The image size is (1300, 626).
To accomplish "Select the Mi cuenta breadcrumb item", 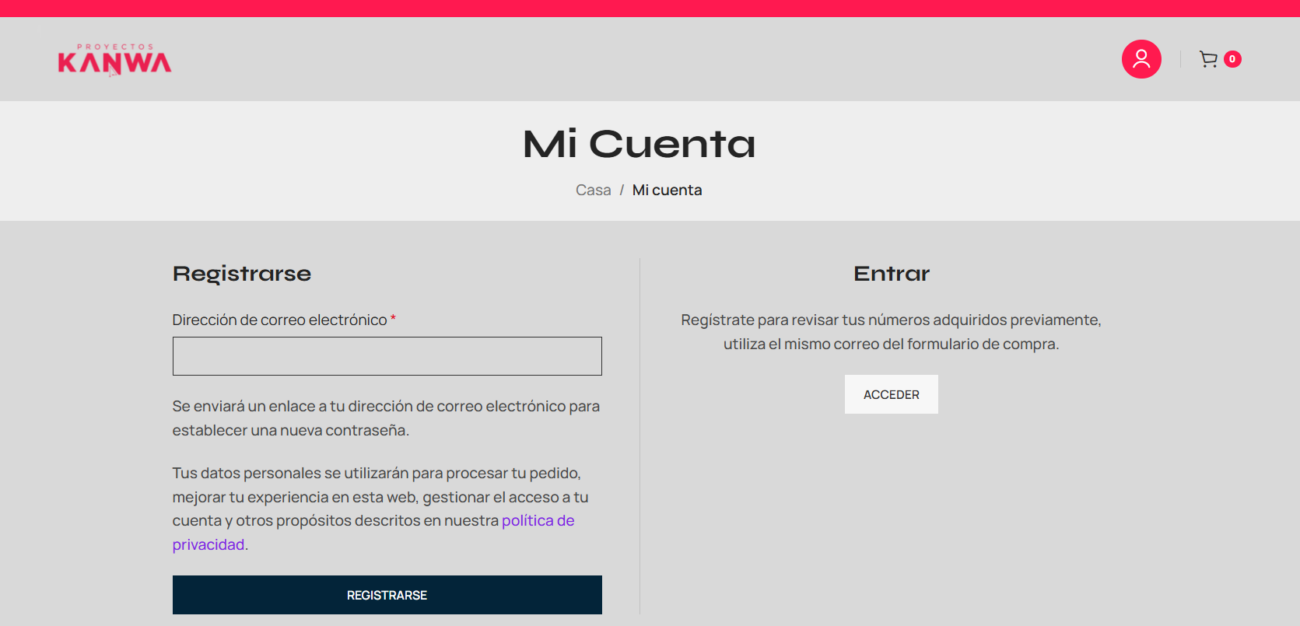I will point(667,190).
